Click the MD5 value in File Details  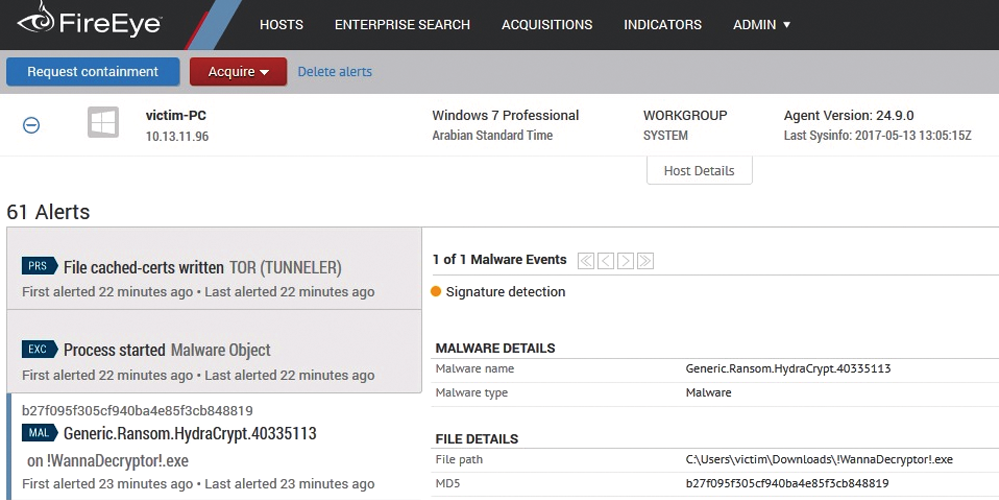click(787, 483)
